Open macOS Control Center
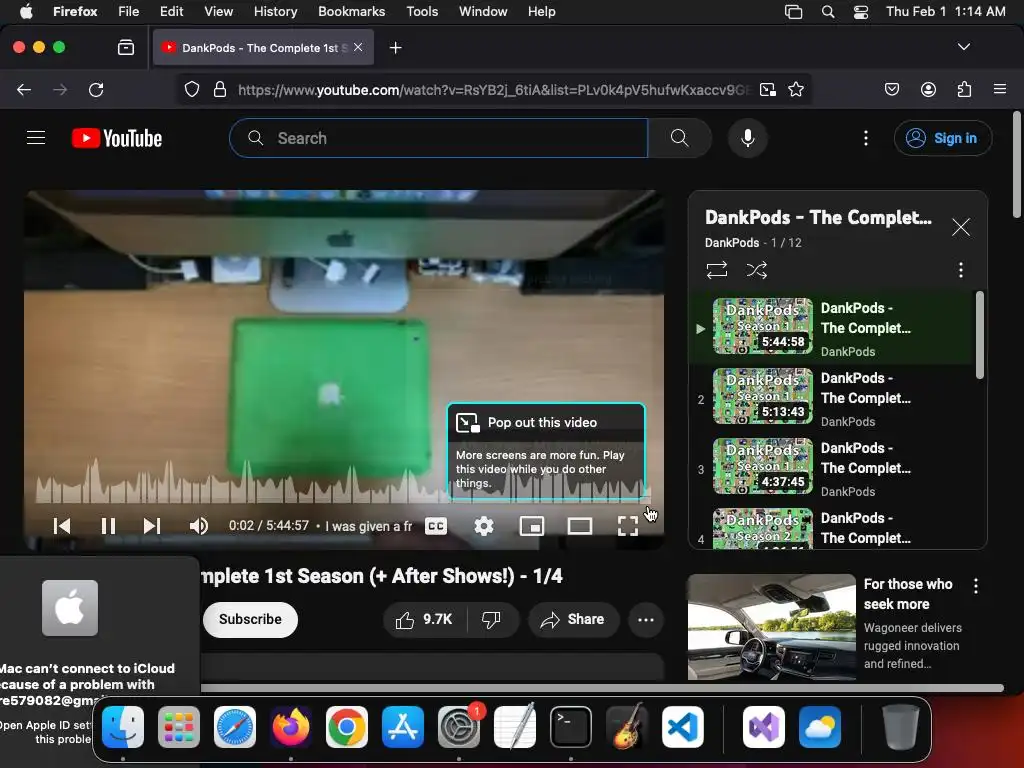The image size is (1024, 768). 861,12
